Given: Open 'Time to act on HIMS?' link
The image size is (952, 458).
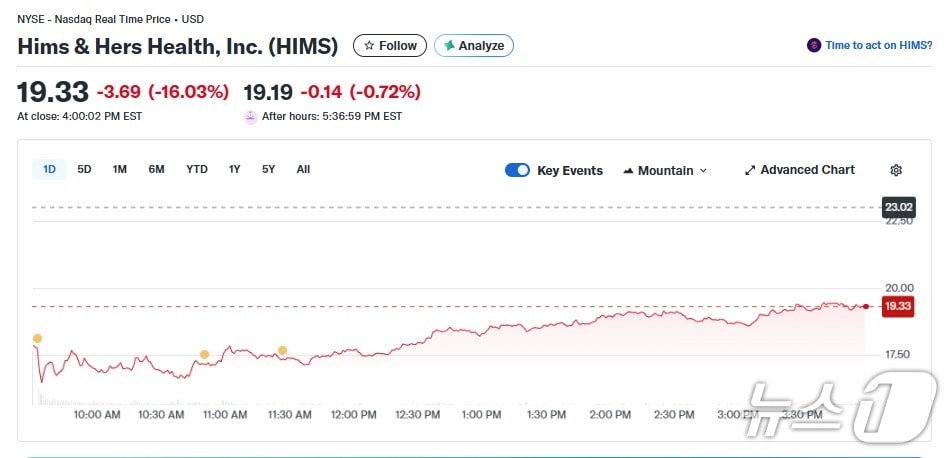Looking at the screenshot, I should click(878, 46).
